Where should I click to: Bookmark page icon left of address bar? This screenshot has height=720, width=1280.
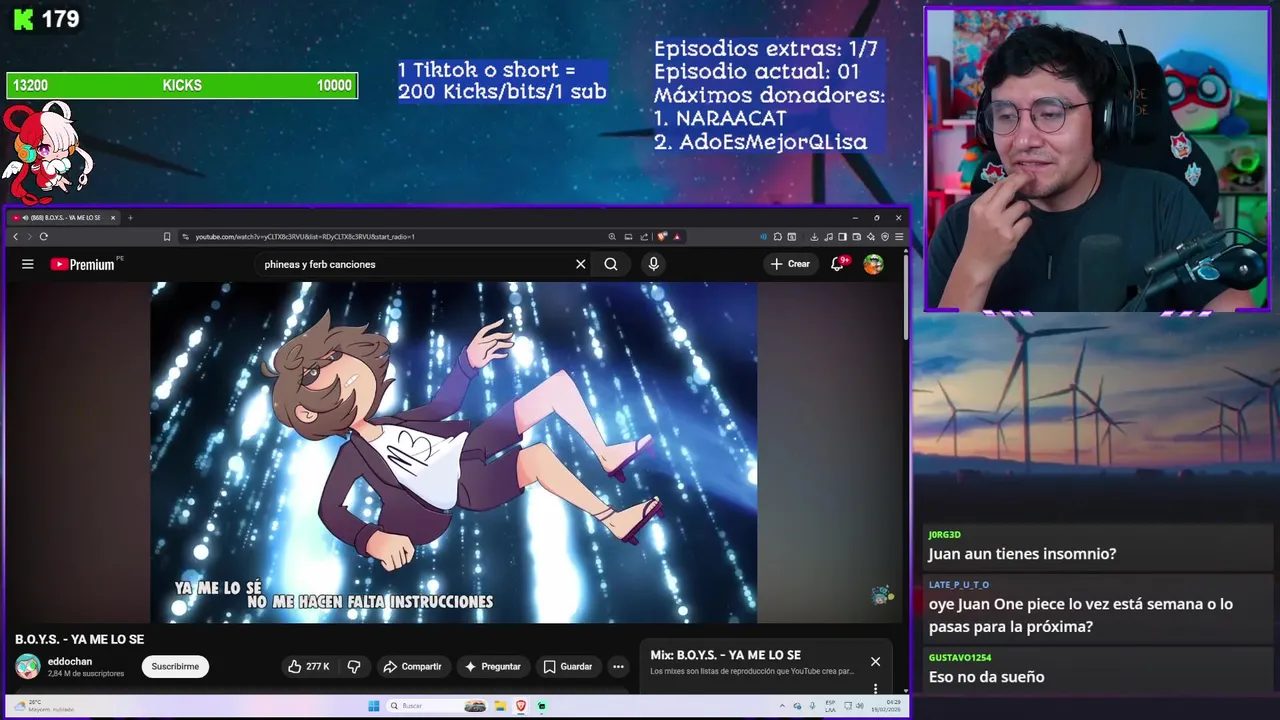(x=167, y=237)
